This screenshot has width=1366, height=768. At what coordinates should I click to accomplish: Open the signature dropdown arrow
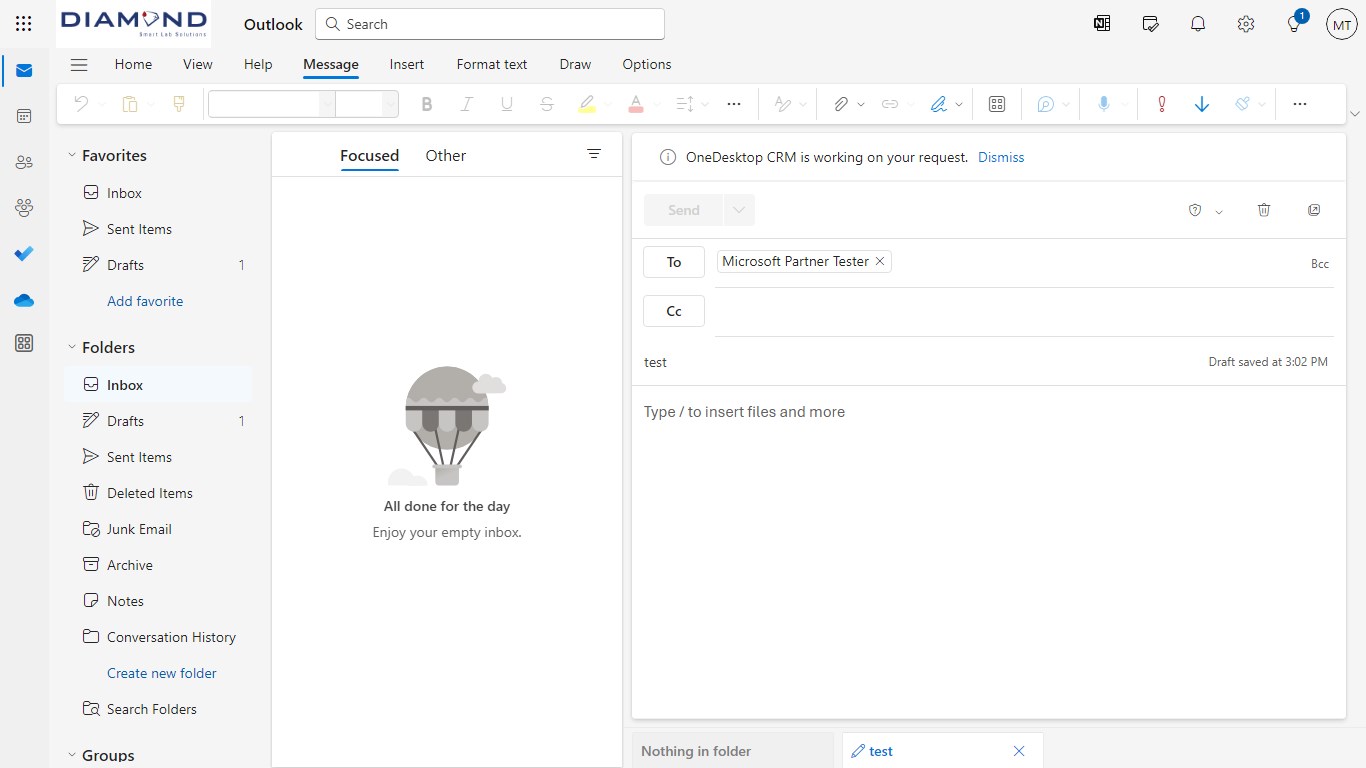[x=959, y=104]
